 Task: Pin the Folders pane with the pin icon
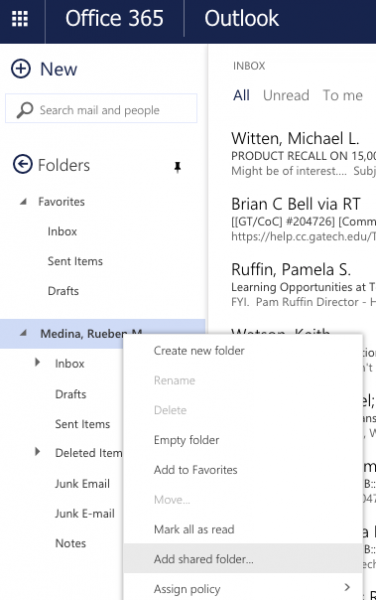[x=177, y=167]
